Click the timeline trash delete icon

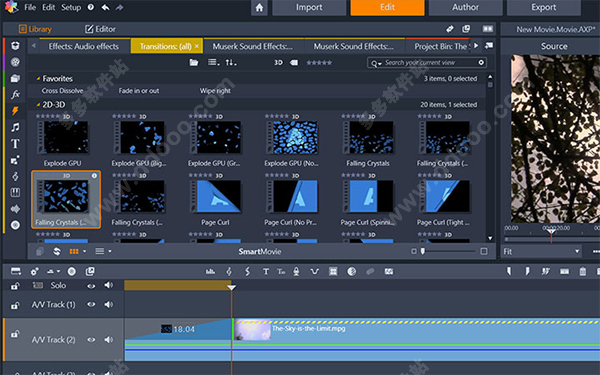tap(582, 271)
